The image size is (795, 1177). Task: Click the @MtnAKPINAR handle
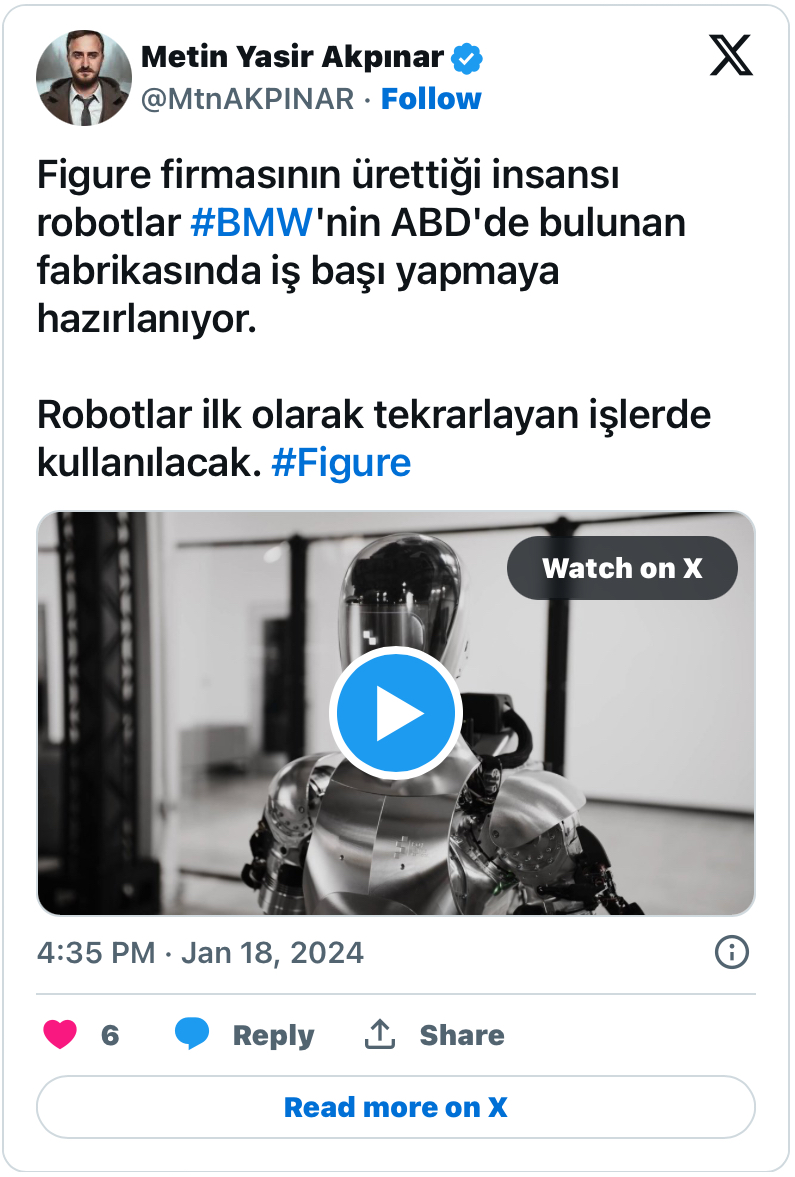tap(248, 98)
